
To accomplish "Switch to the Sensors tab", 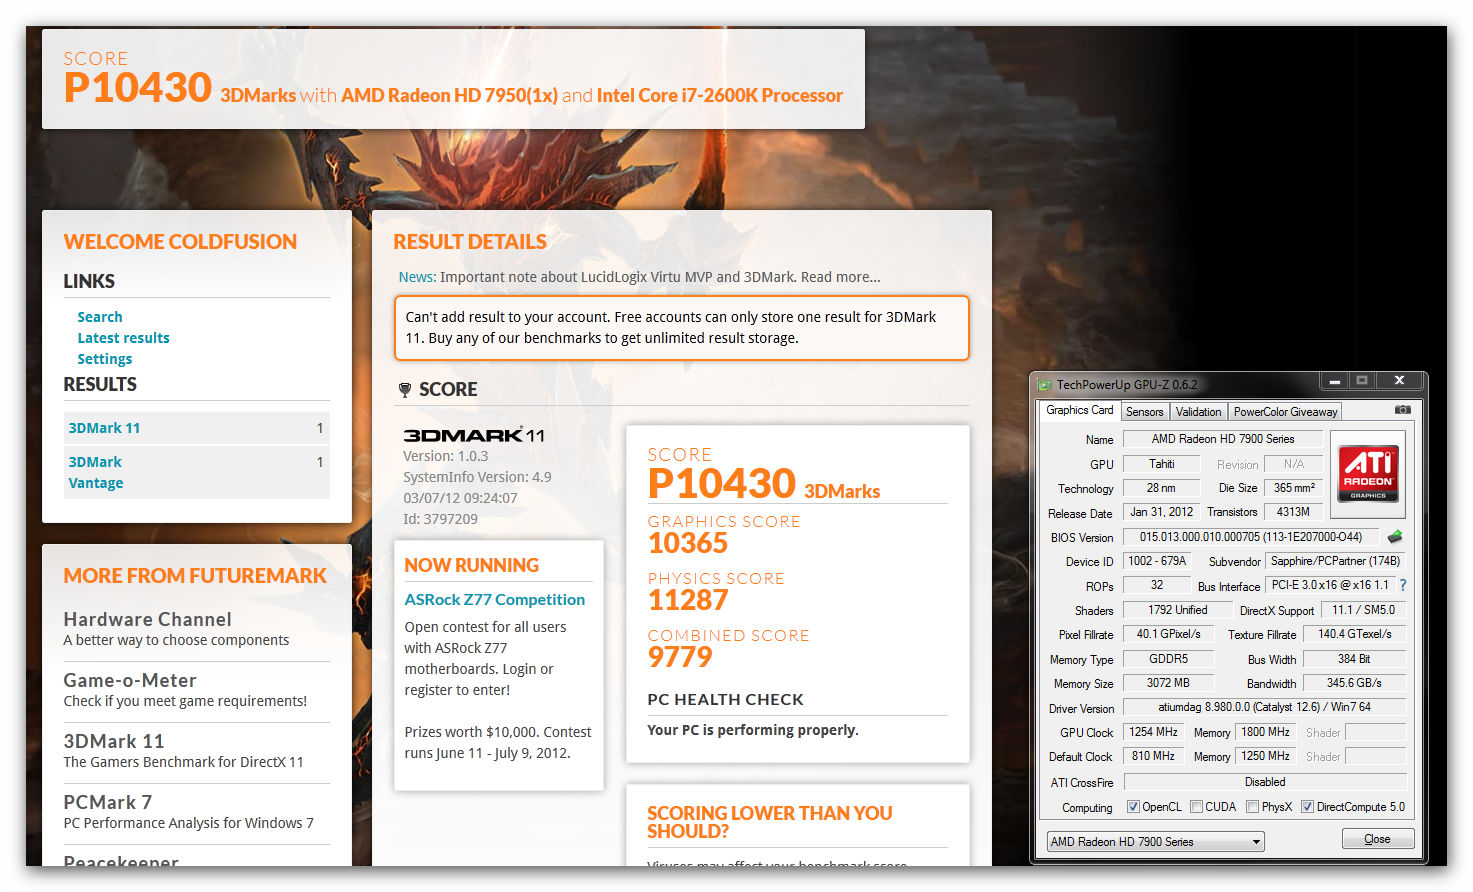I will pyautogui.click(x=1145, y=412).
